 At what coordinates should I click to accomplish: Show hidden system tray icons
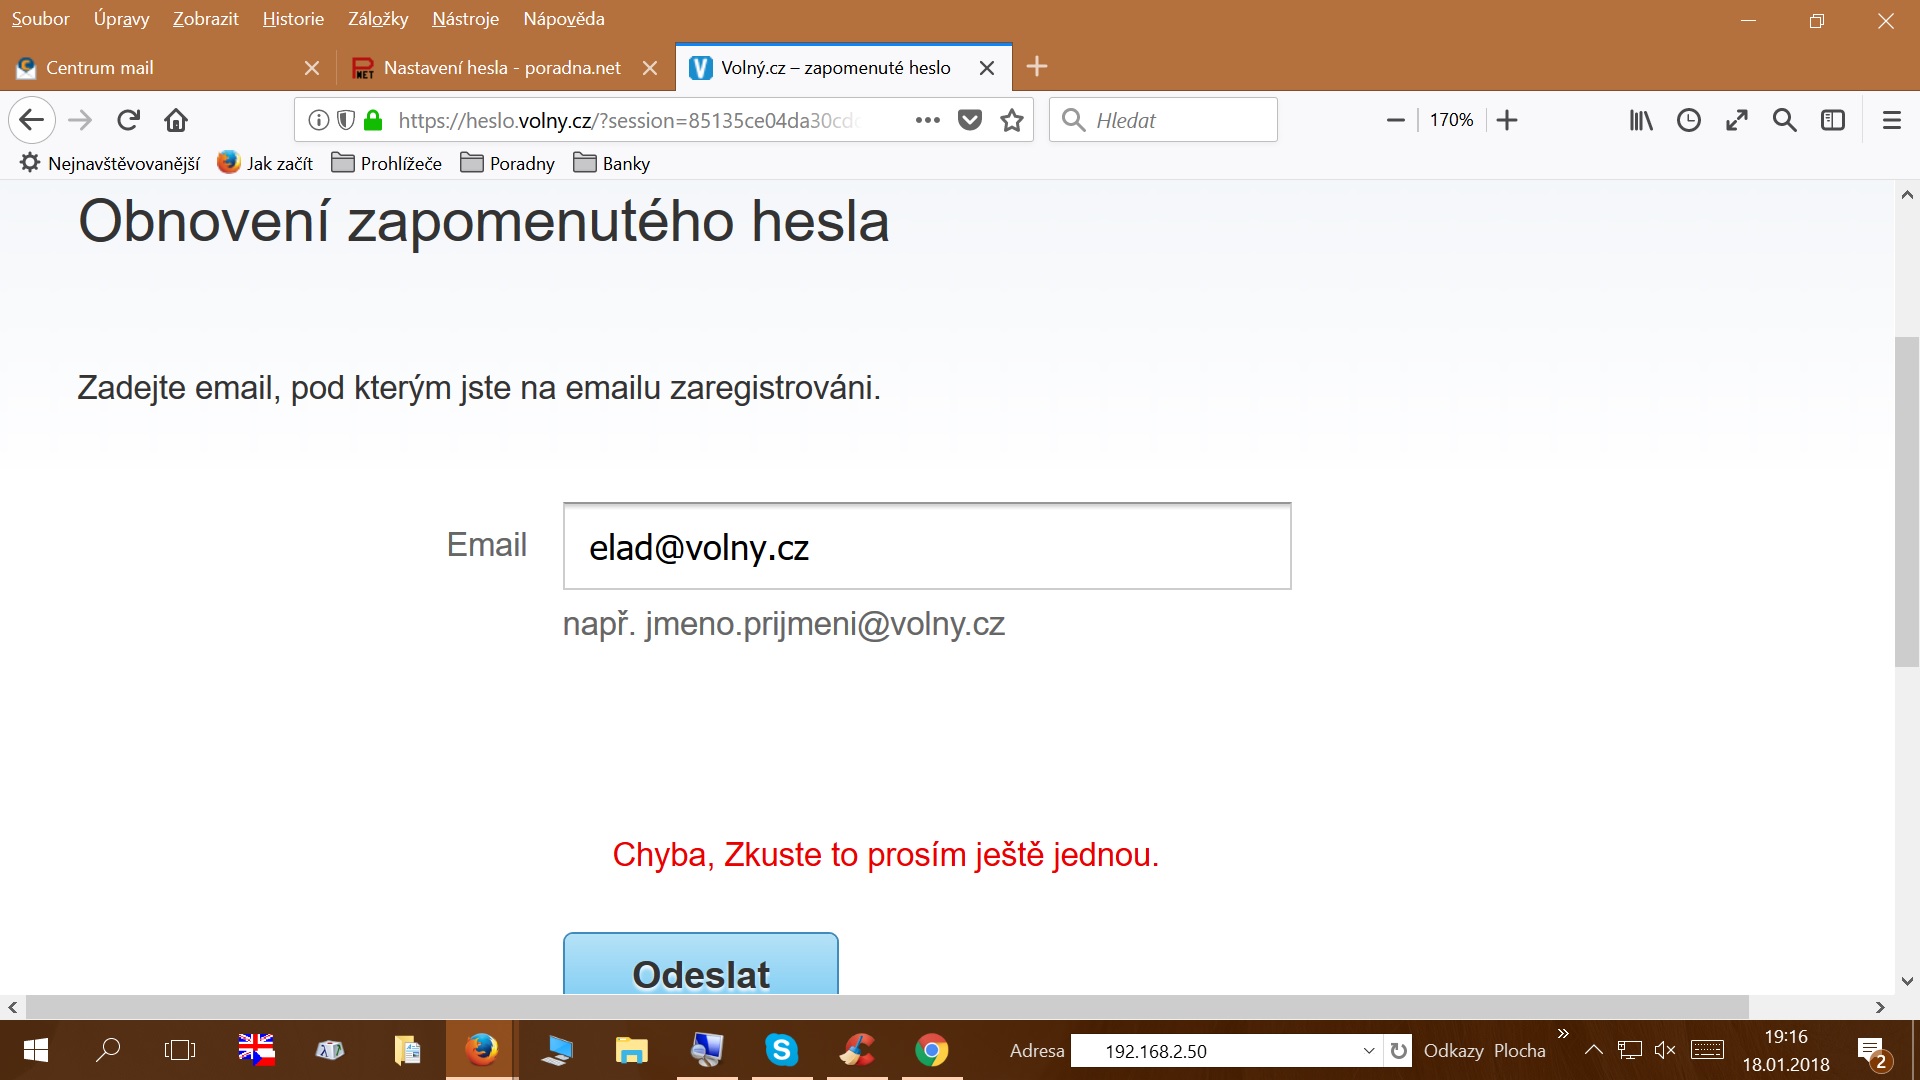pyautogui.click(x=1594, y=1050)
